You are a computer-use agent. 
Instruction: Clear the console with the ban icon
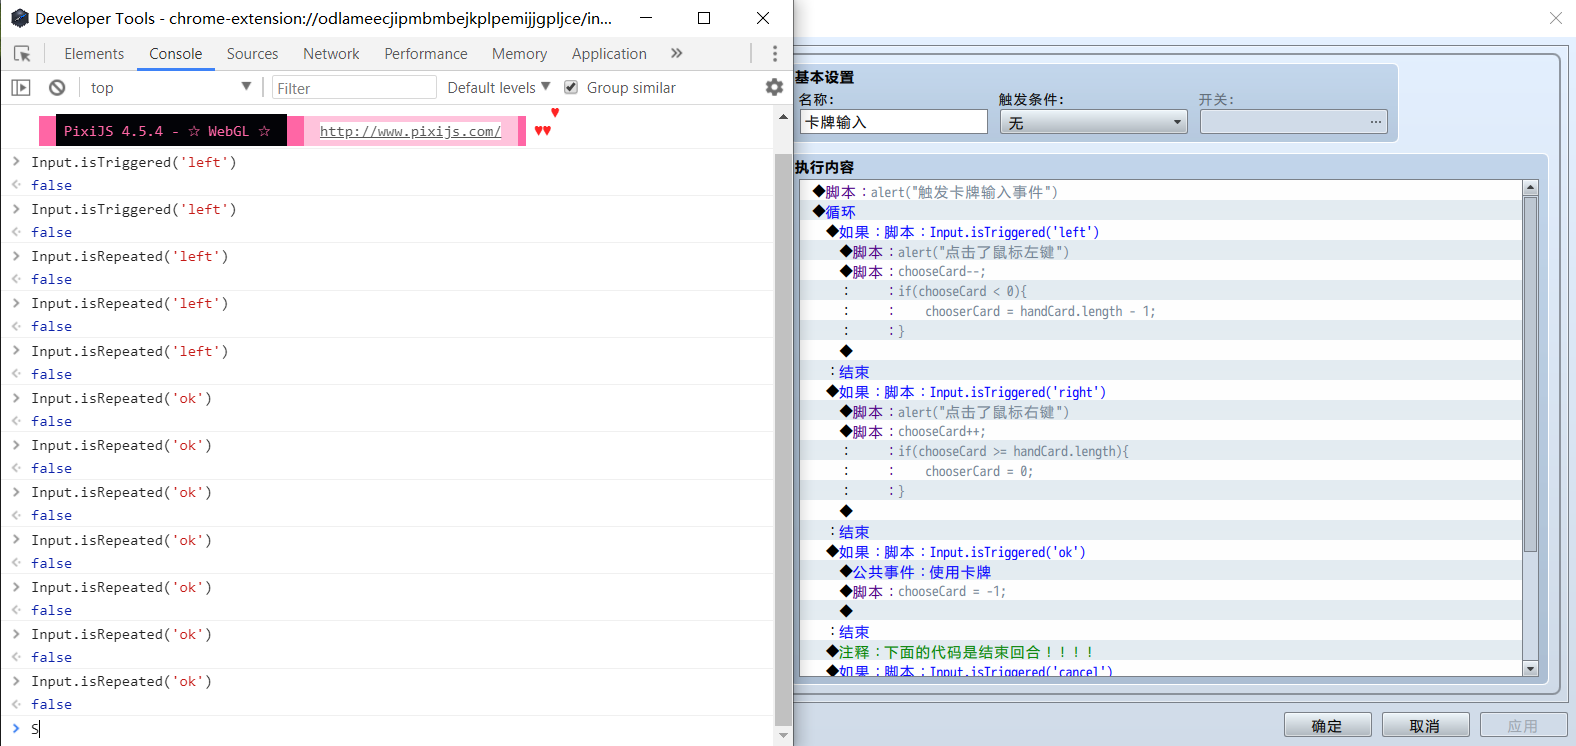pos(57,88)
